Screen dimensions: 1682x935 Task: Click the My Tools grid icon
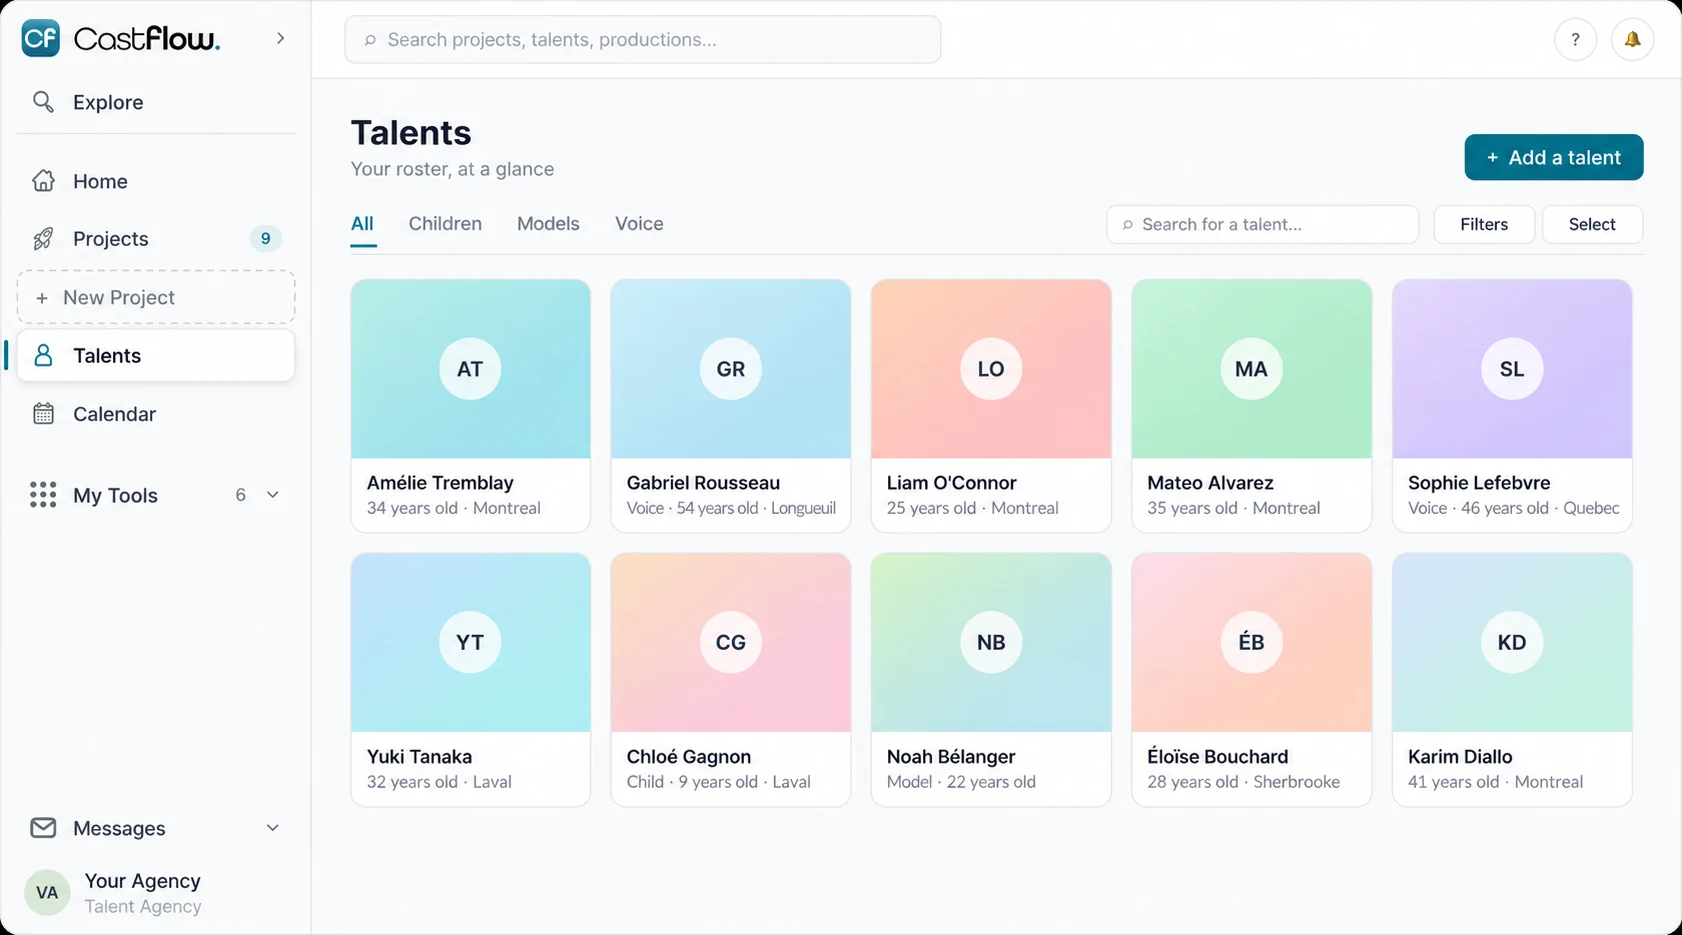[x=43, y=495]
